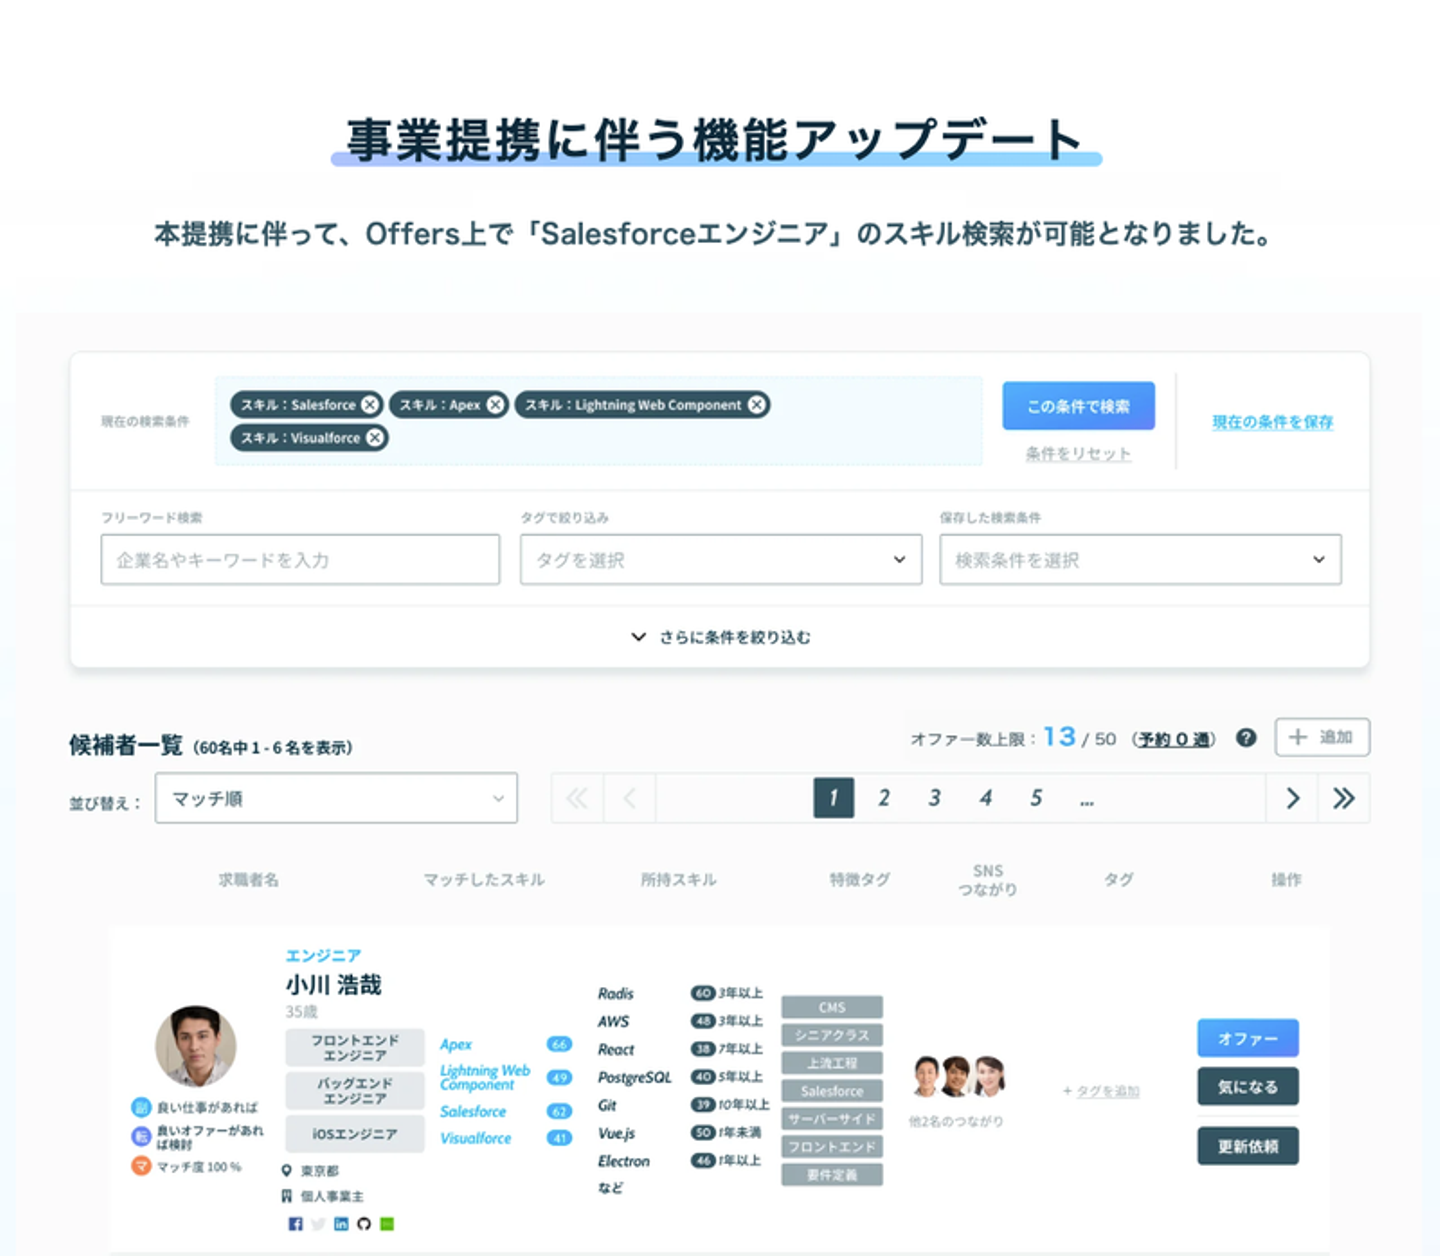
Task: Click the フロントエンド feature tag
Action: 832,1147
